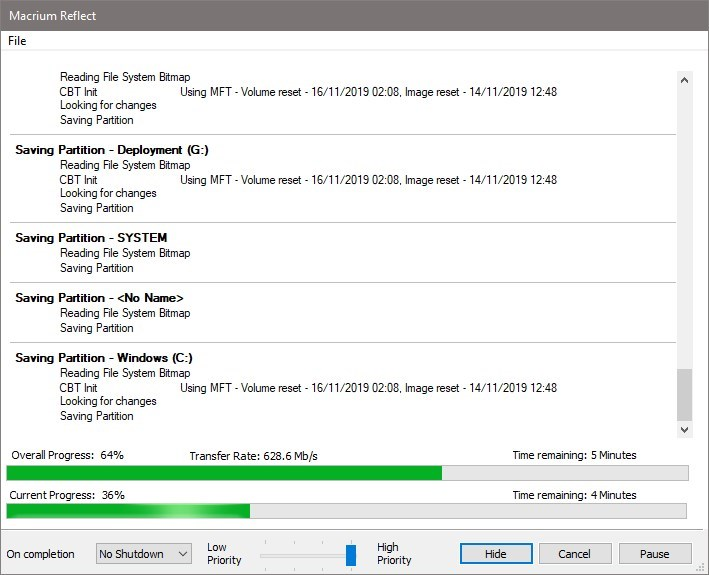709x575 pixels.
Task: Select the 'Saving Partition - Deployment (G:)' heading
Action: pos(112,150)
